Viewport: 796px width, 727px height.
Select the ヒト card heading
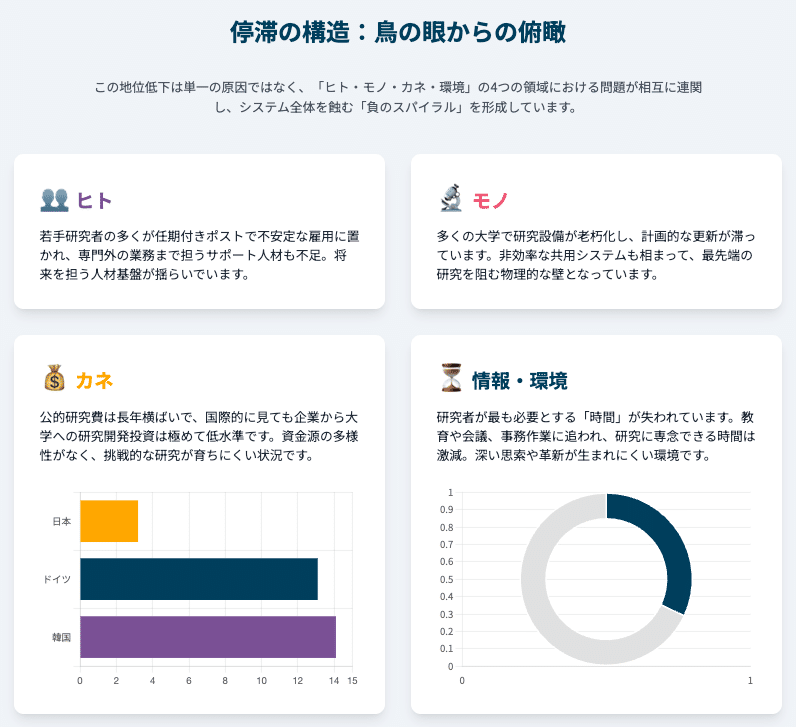(x=94, y=201)
